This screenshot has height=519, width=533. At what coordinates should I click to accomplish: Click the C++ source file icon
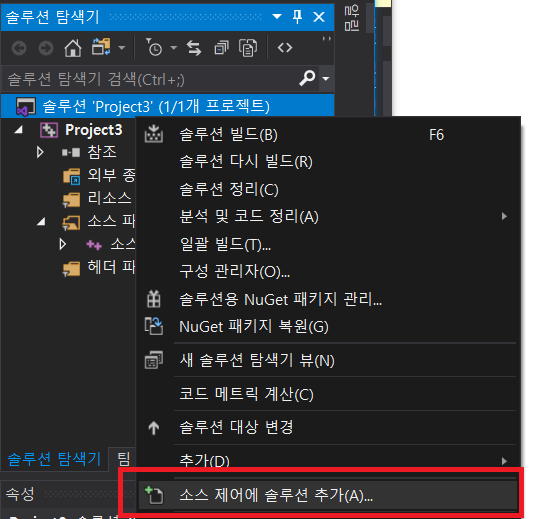(94, 245)
